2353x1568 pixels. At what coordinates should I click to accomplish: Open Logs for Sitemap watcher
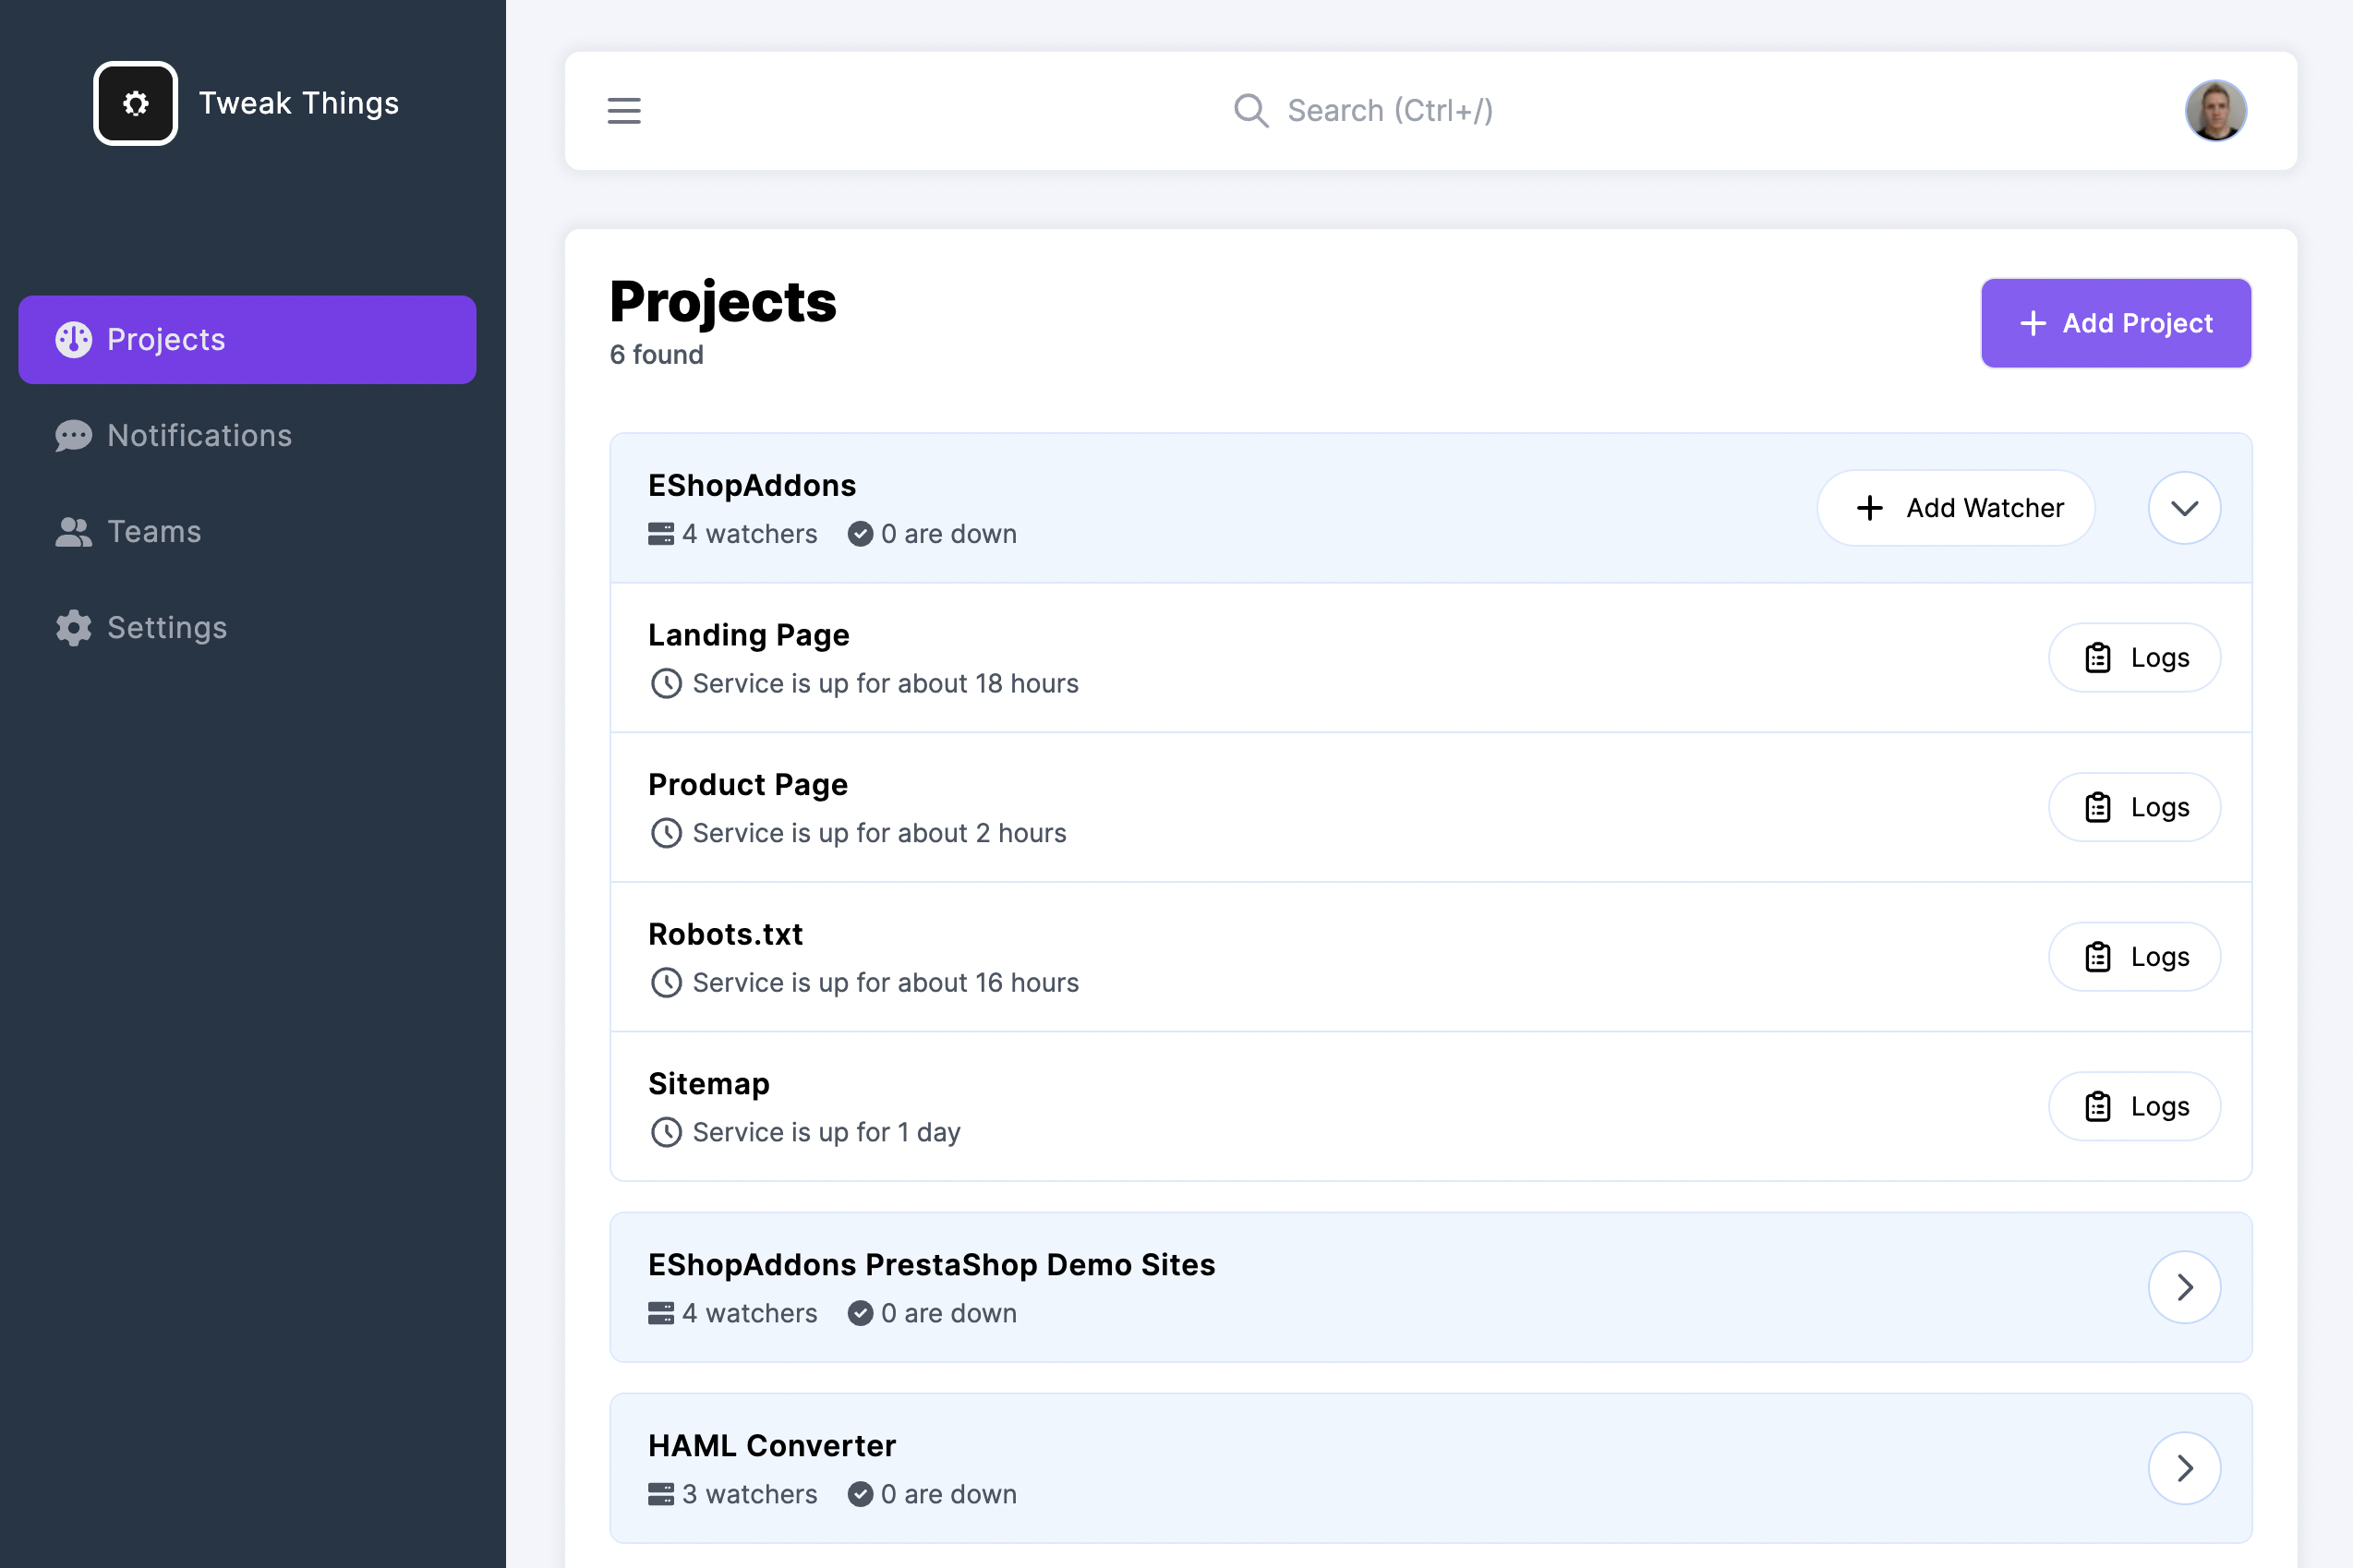[2134, 1107]
